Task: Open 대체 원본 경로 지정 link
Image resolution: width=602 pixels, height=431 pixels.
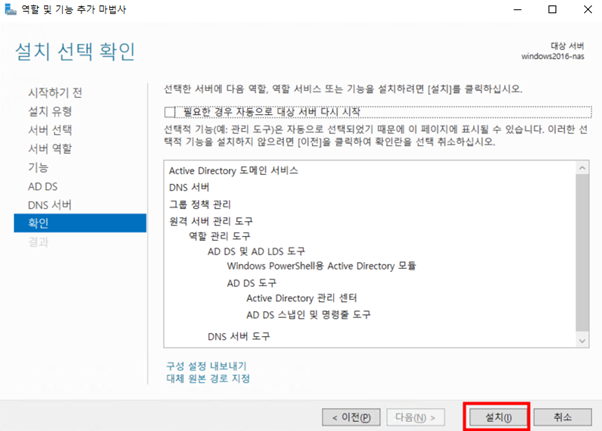Action: (x=208, y=378)
